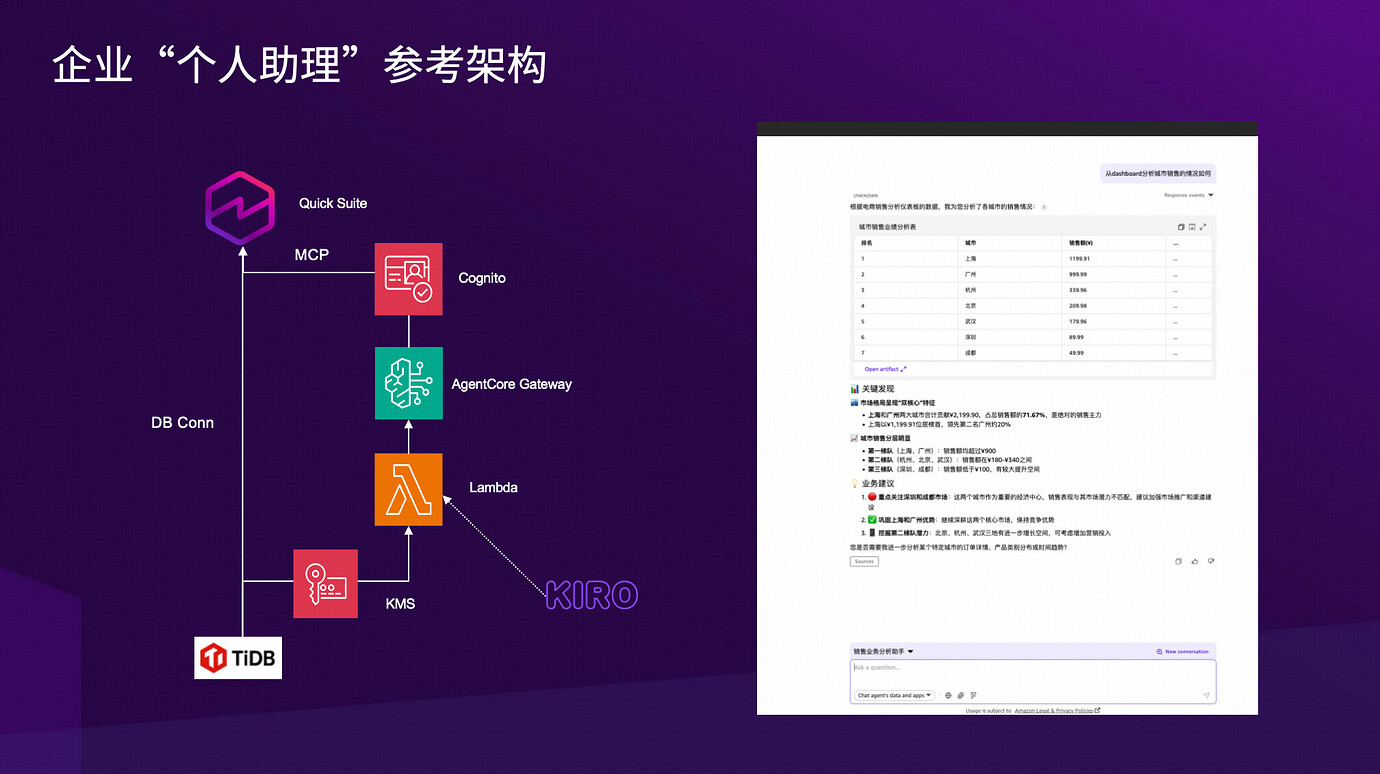Click the KIRO logo

(x=591, y=595)
